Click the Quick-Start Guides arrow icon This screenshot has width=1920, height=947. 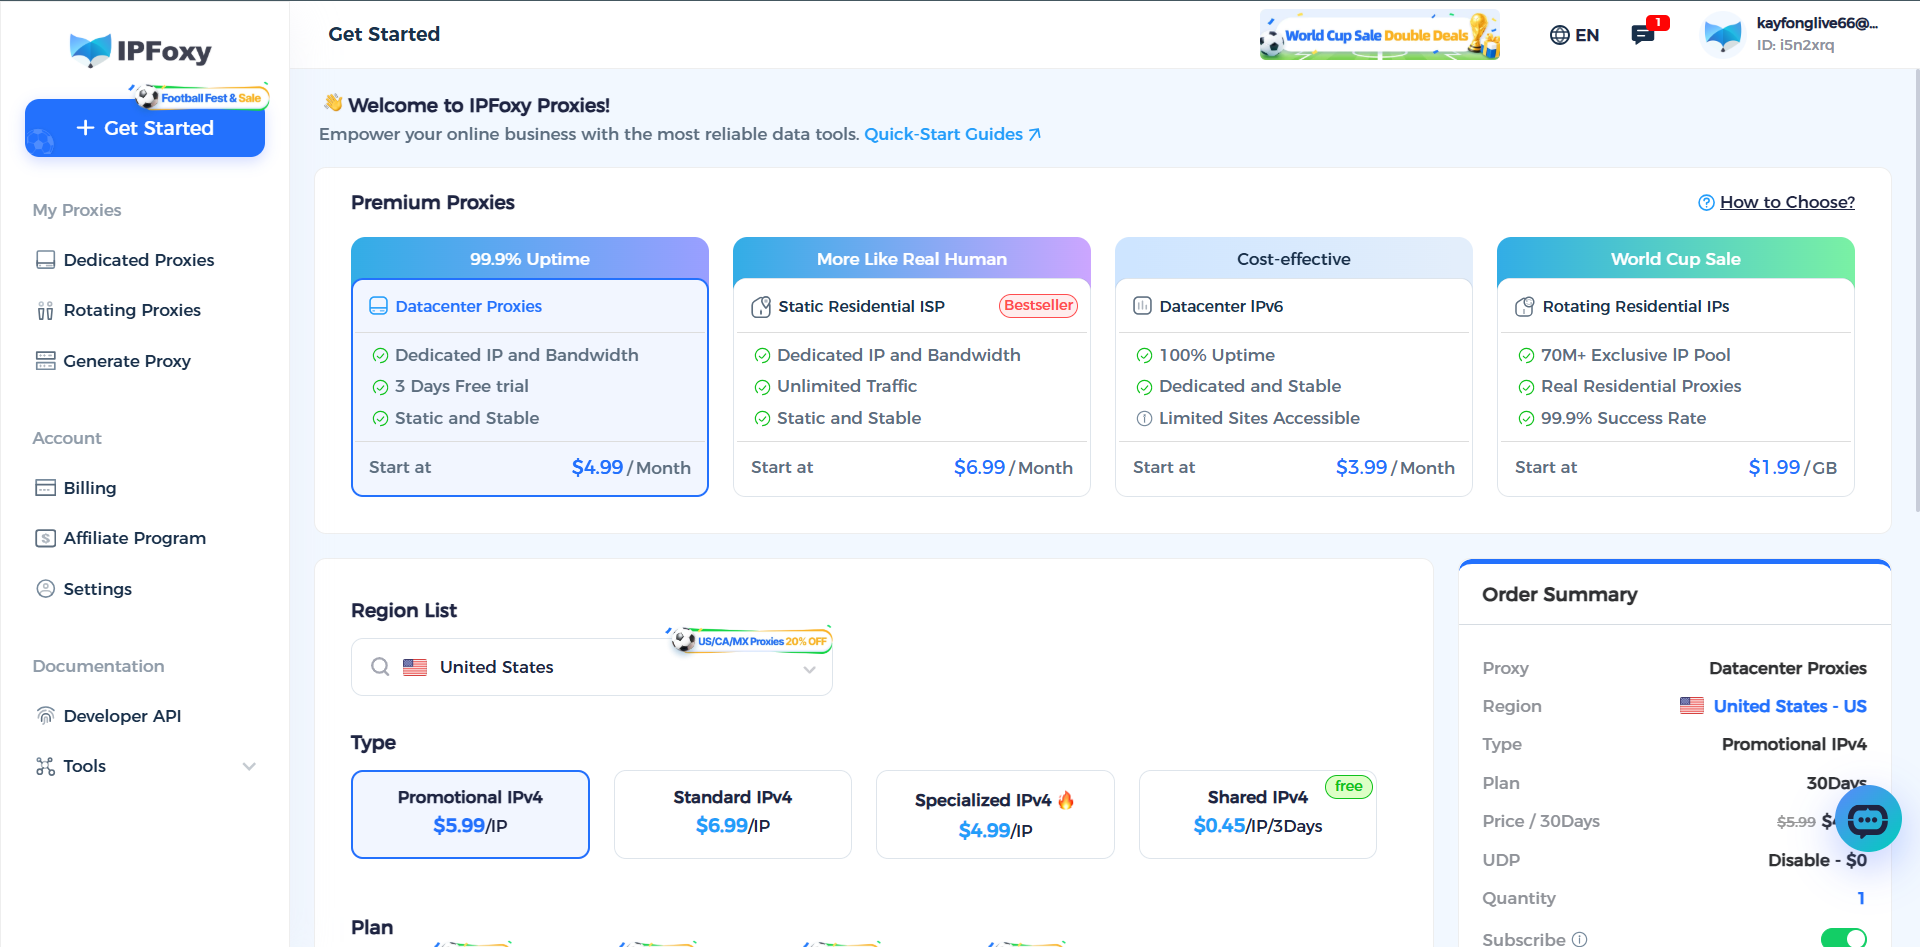coord(1035,134)
